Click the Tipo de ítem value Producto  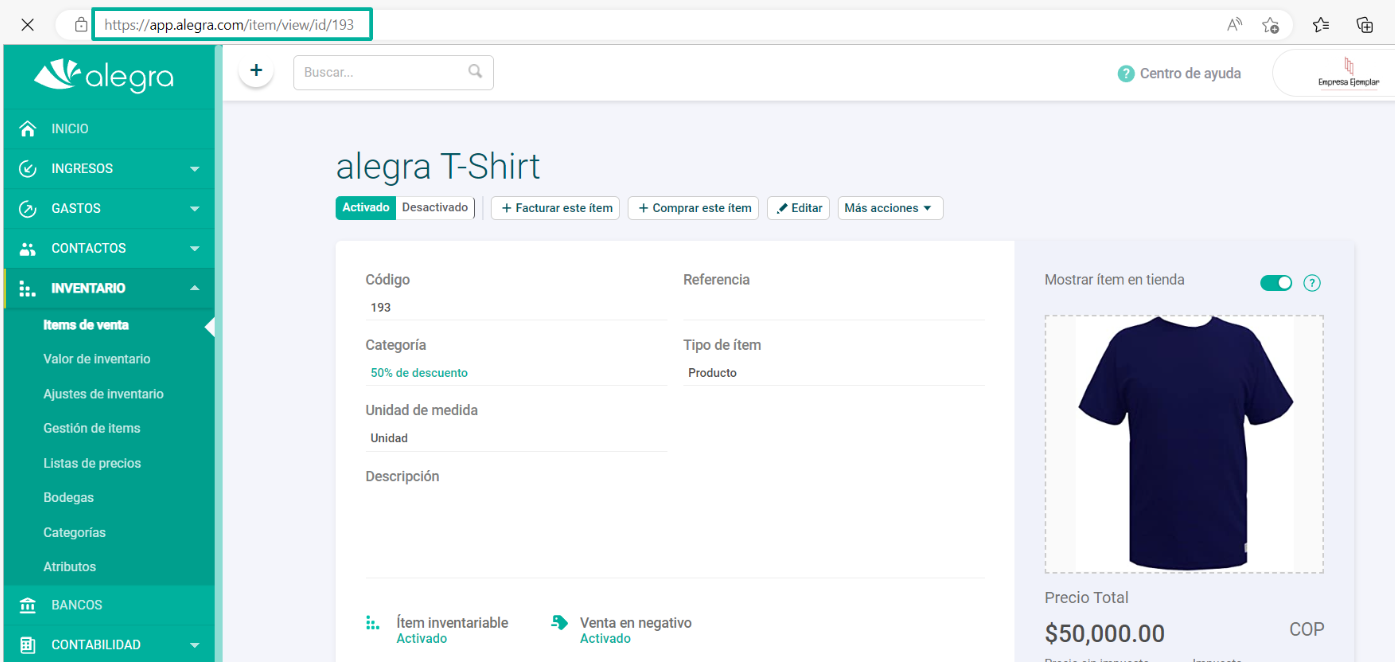(712, 373)
